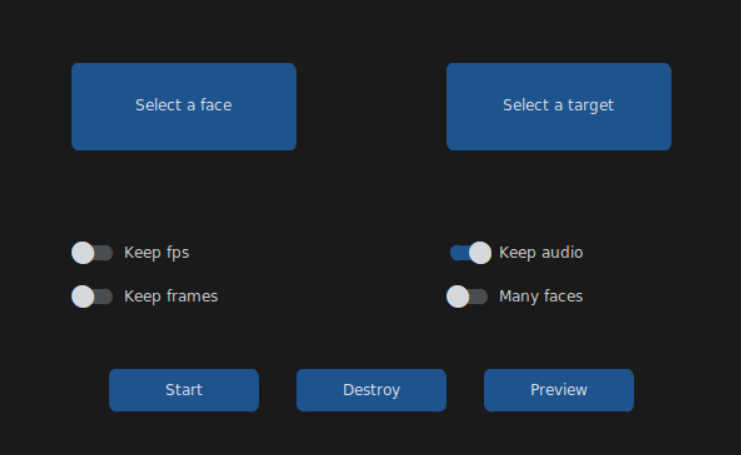
Task: Click the Select a target button
Action: [x=558, y=106]
